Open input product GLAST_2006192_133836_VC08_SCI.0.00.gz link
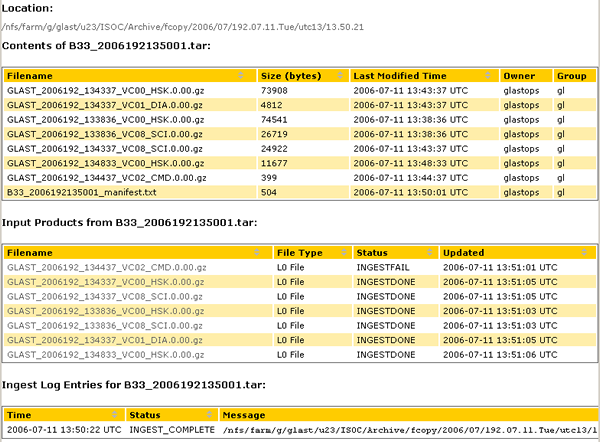Screen dimensions: 600x442 pos(105,326)
